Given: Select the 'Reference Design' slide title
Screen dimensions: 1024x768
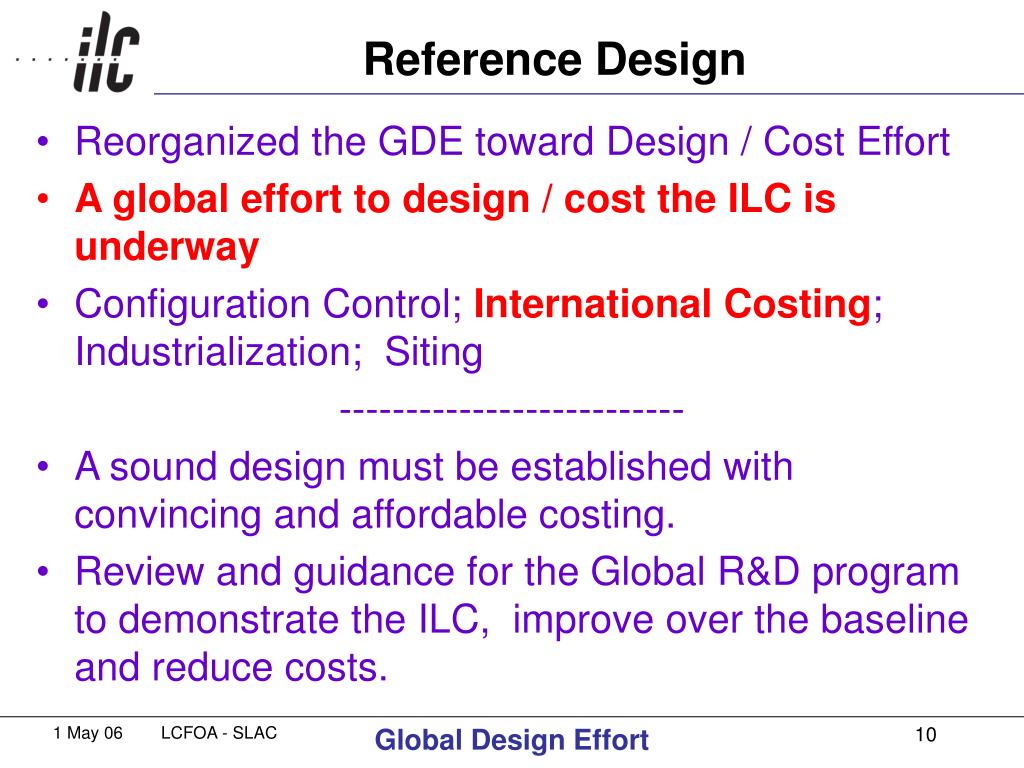Looking at the screenshot, I should tap(554, 59).
